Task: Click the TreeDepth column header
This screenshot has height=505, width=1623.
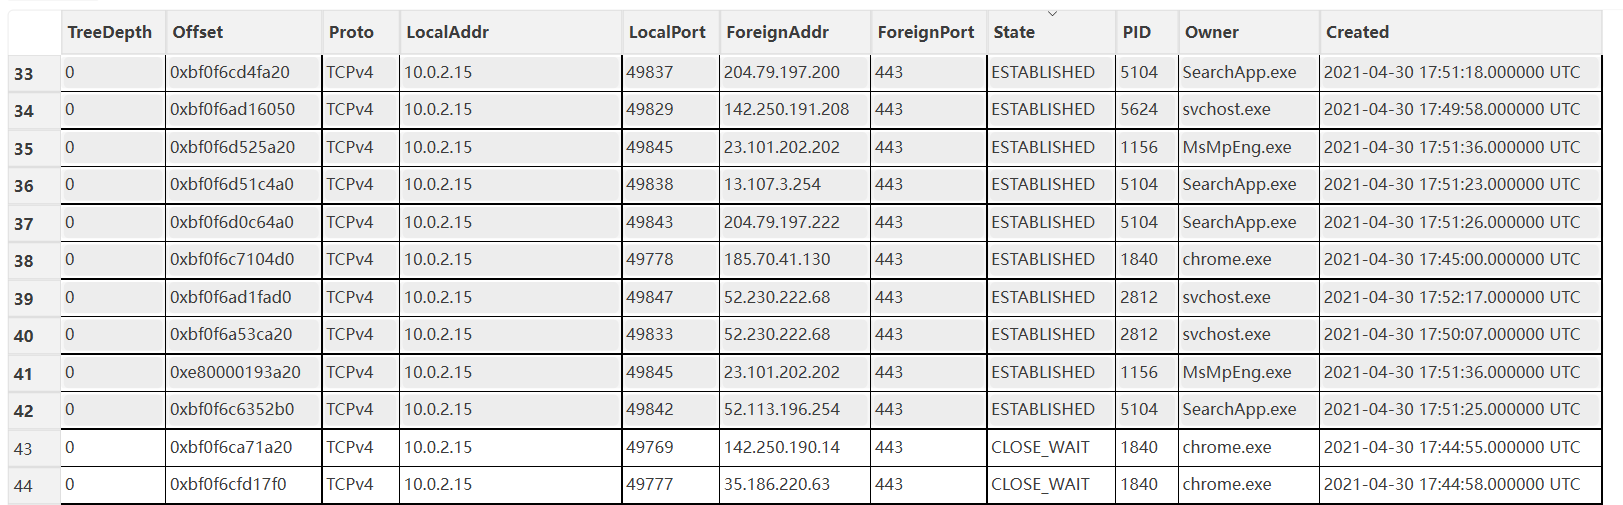Action: [x=109, y=32]
